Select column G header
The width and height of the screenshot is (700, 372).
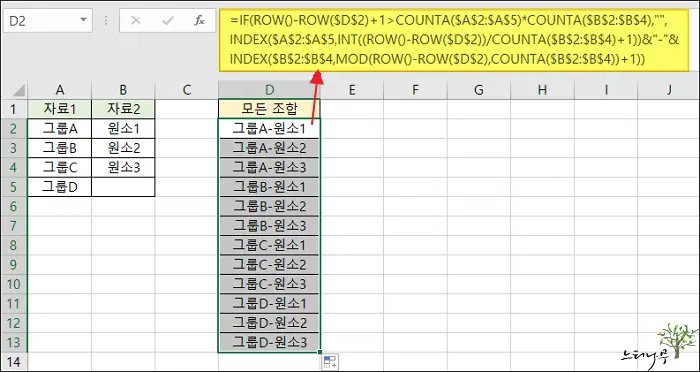click(x=479, y=90)
